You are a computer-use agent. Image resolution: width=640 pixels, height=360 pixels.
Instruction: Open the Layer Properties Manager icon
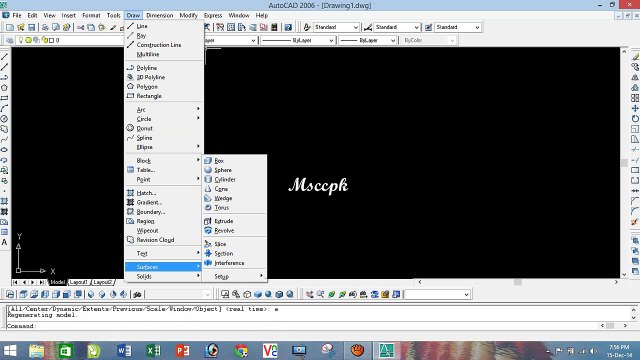pyautogui.click(x=10, y=40)
